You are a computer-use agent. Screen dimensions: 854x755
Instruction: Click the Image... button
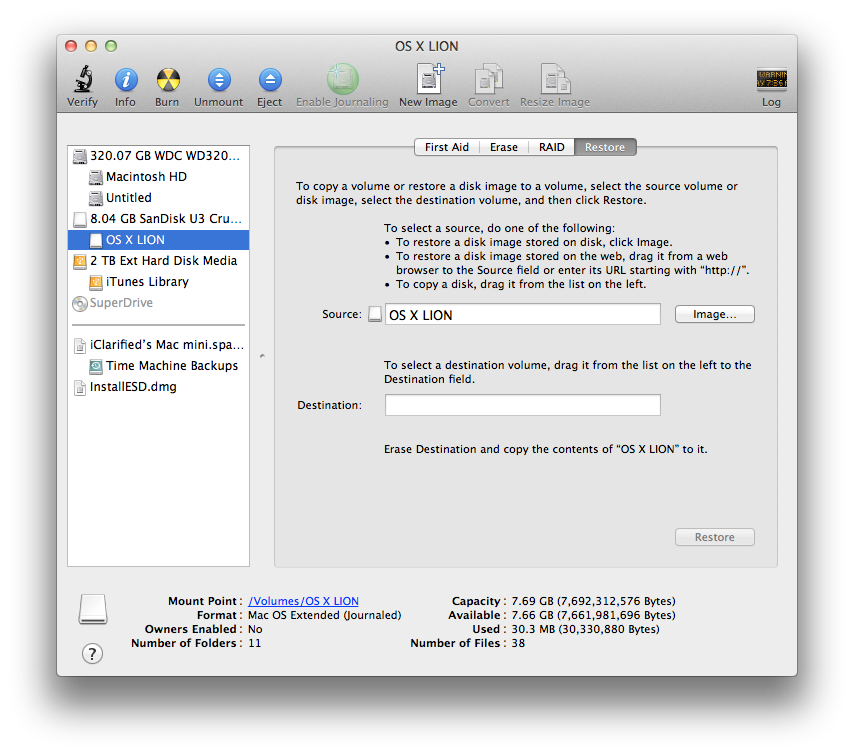pyautogui.click(x=714, y=314)
